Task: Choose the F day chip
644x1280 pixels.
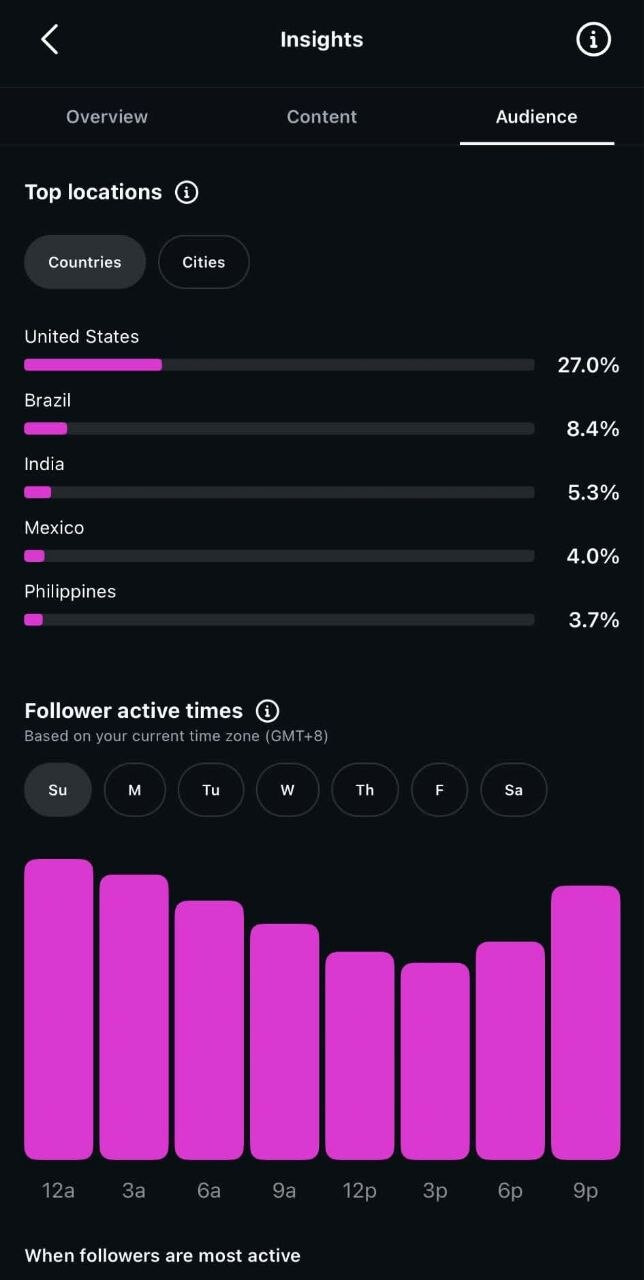Action: click(x=439, y=790)
